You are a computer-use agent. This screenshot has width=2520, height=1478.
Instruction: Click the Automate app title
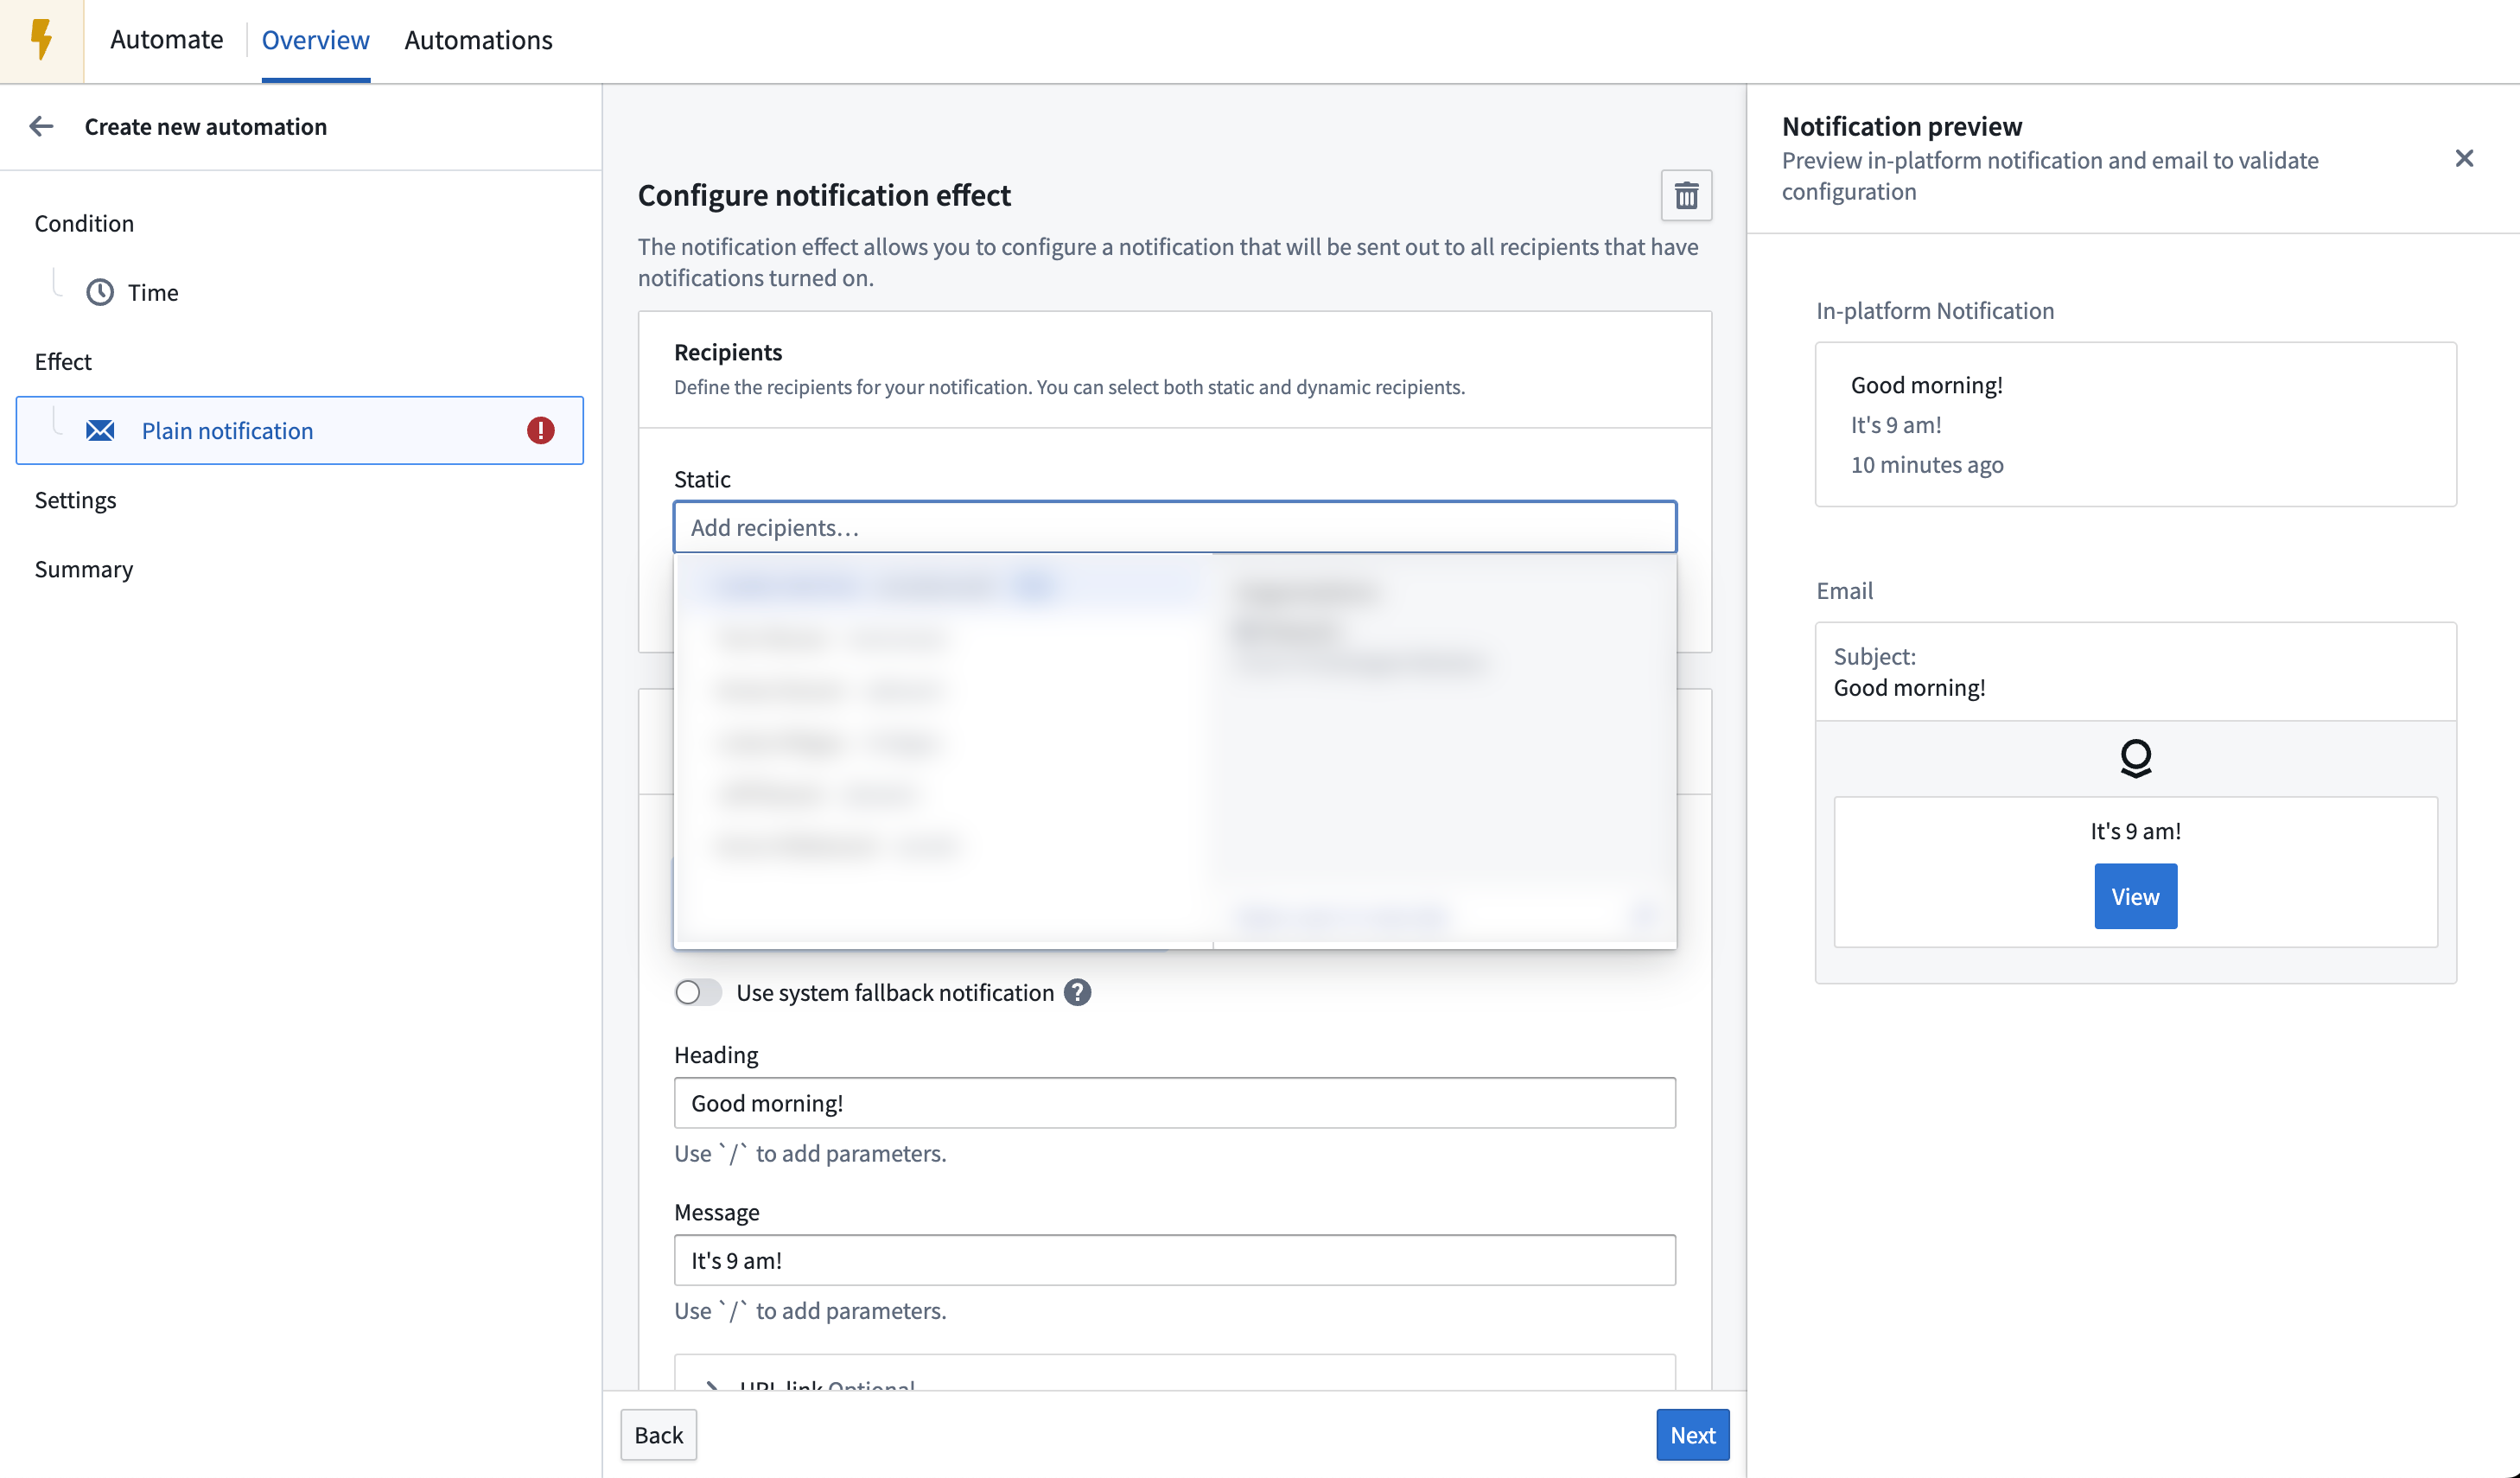(166, 40)
